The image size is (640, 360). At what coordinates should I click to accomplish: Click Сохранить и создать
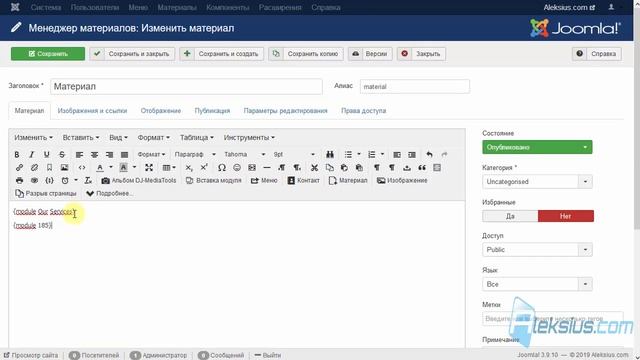point(222,54)
